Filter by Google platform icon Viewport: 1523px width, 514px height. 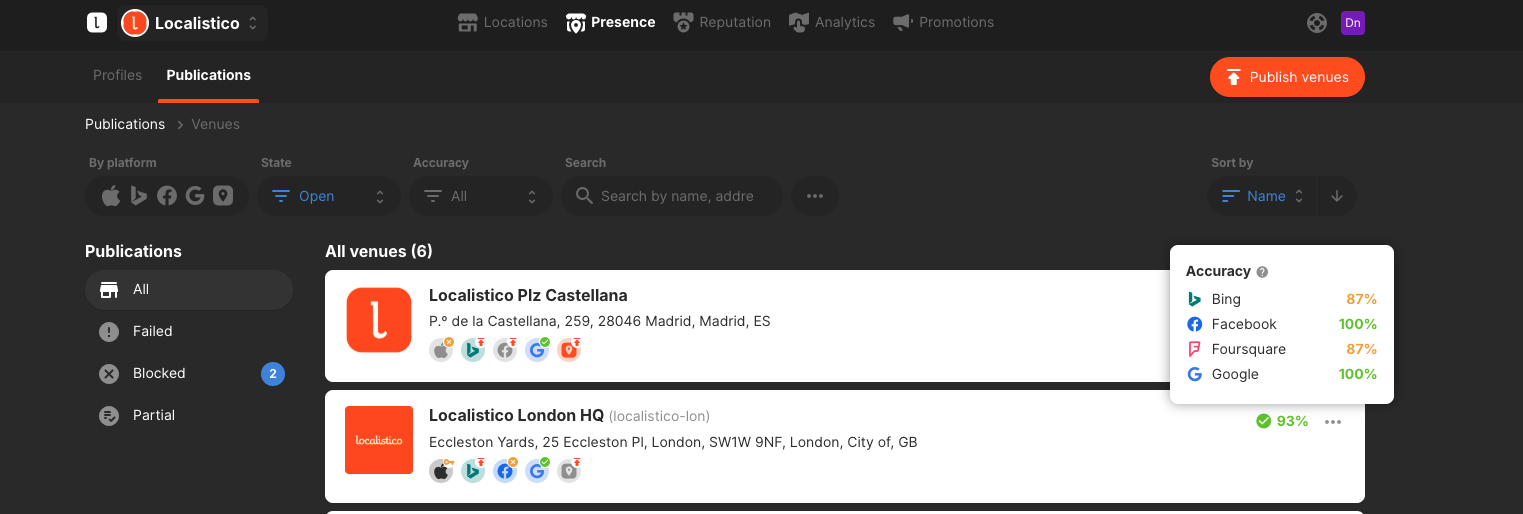[x=195, y=196]
